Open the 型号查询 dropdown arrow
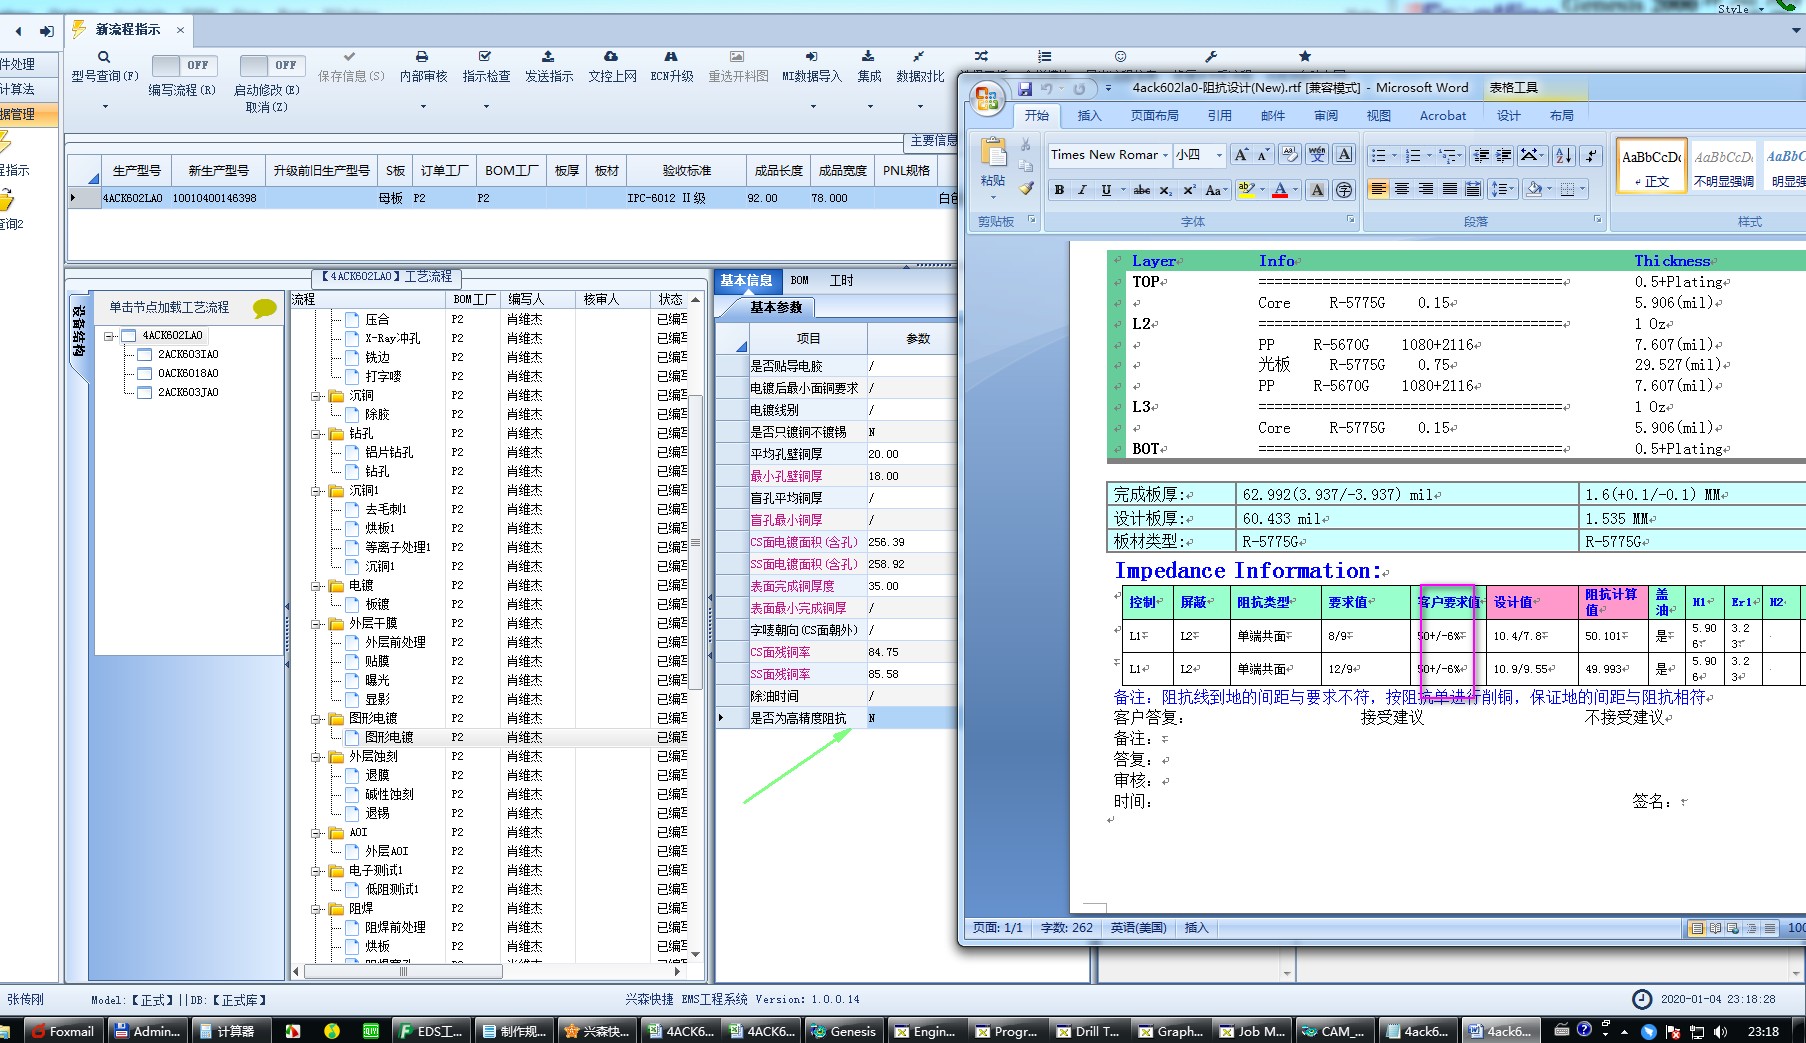This screenshot has width=1806, height=1043. point(104,106)
